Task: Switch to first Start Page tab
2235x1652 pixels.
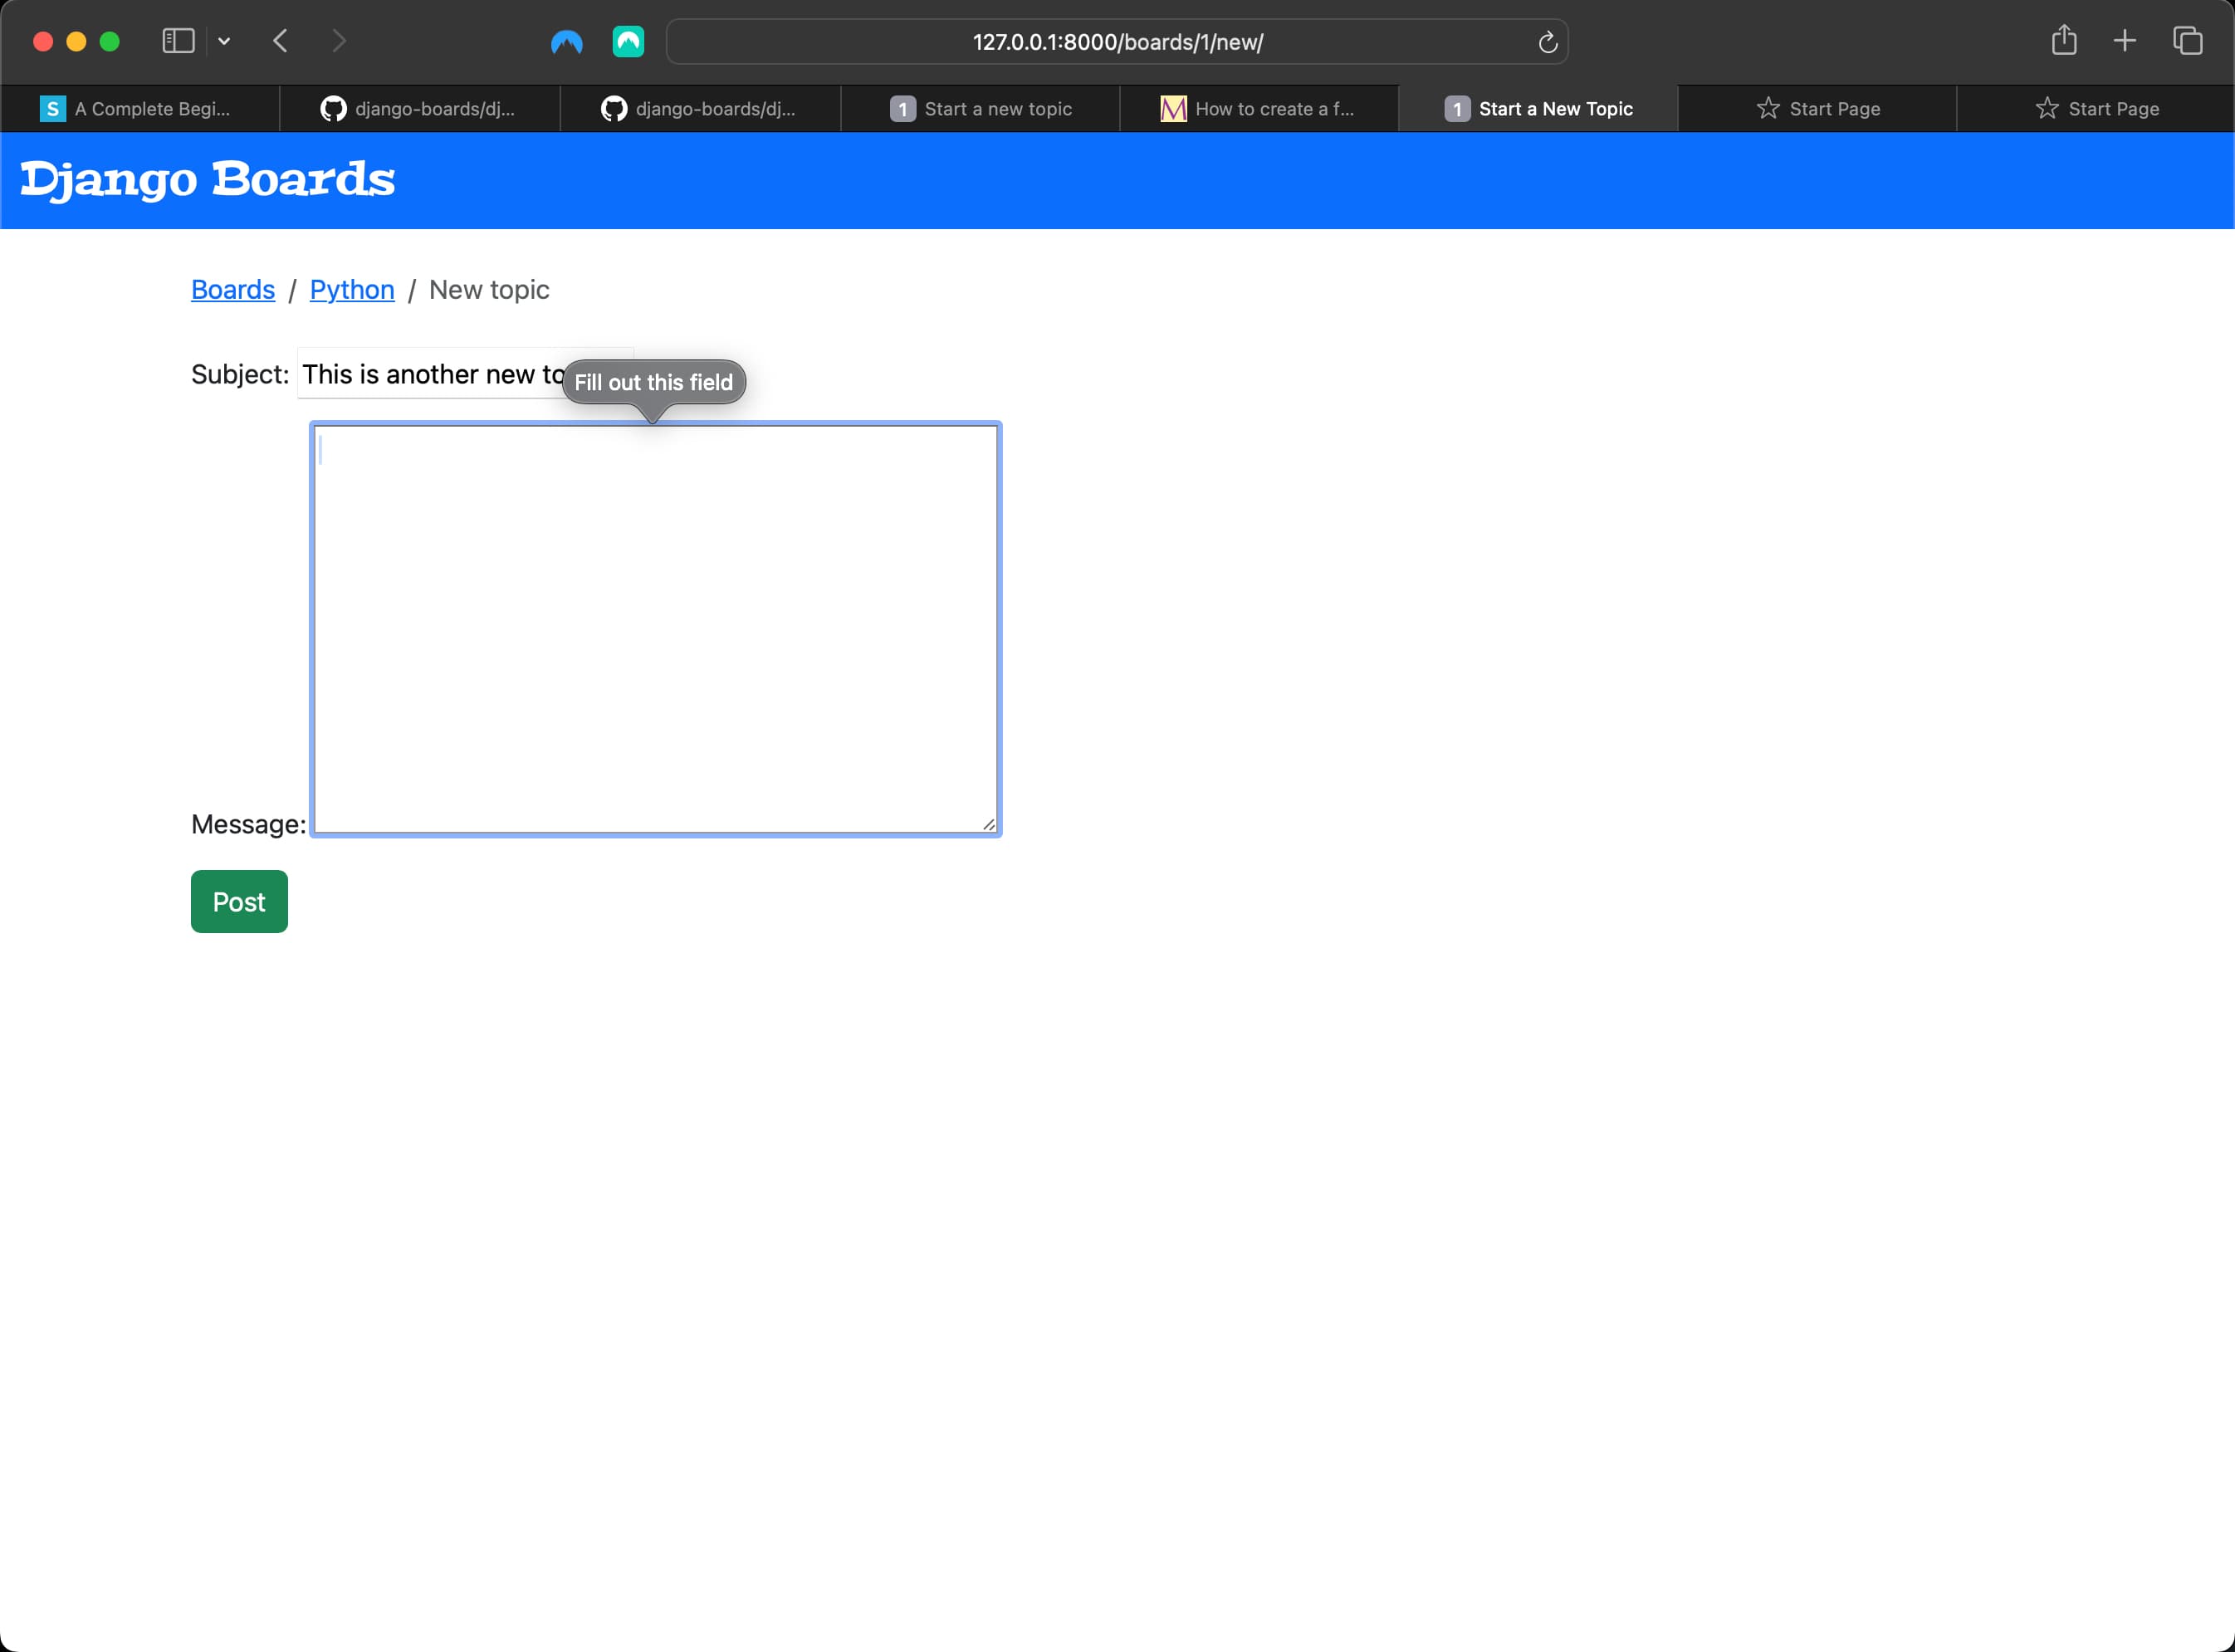Action: pyautogui.click(x=1817, y=109)
